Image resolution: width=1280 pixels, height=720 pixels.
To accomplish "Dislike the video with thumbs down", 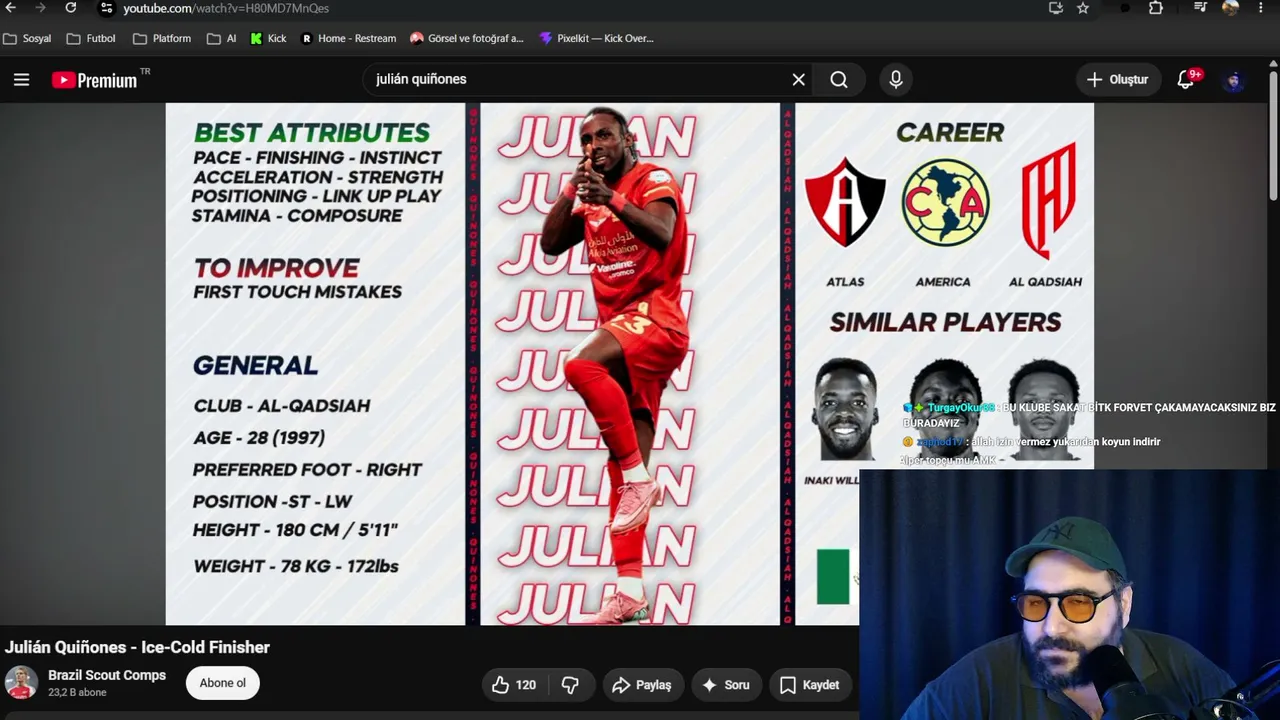I will click(x=571, y=685).
